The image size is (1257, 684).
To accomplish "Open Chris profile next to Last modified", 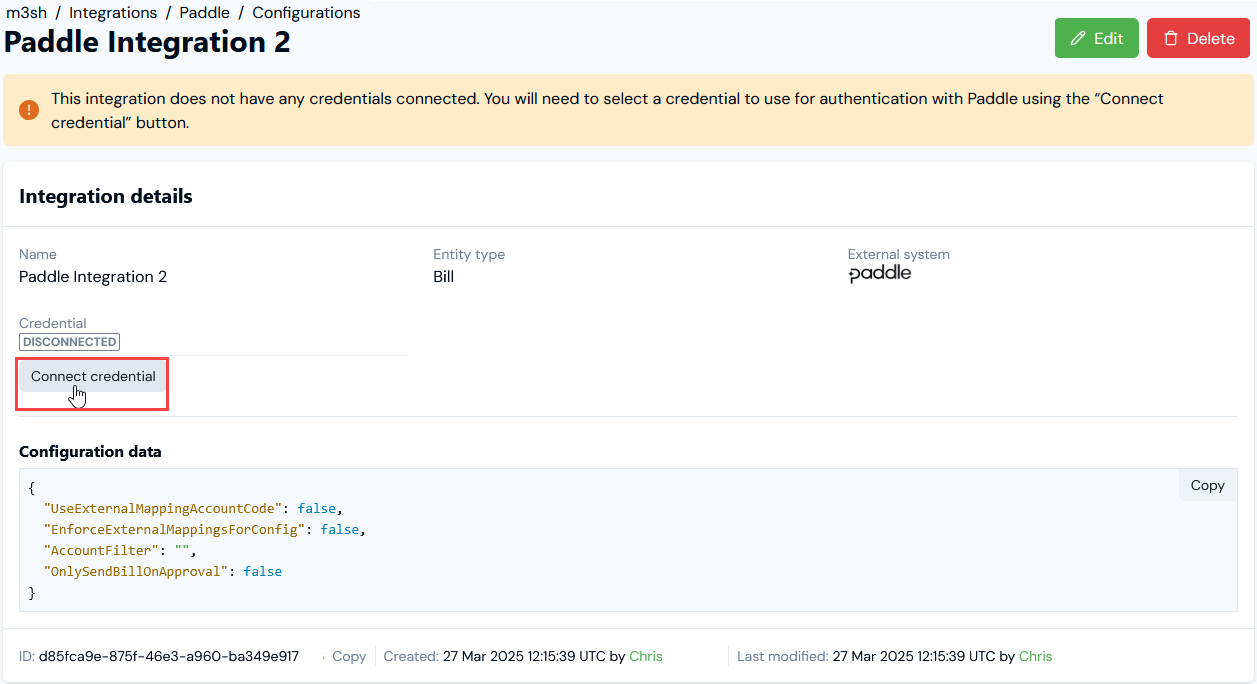I will coord(1036,657).
